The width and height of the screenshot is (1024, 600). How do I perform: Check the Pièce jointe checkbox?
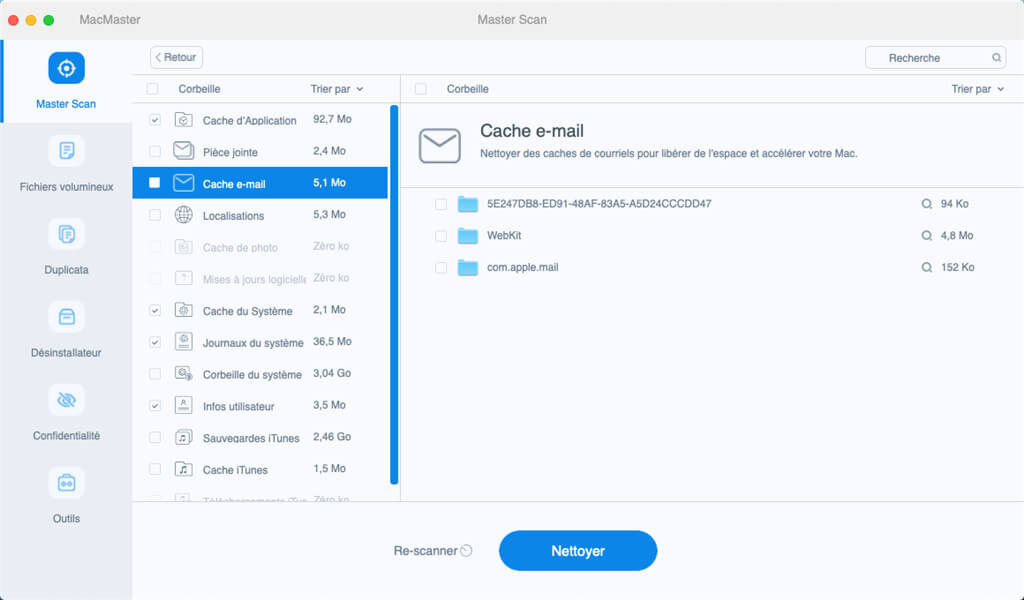point(154,152)
